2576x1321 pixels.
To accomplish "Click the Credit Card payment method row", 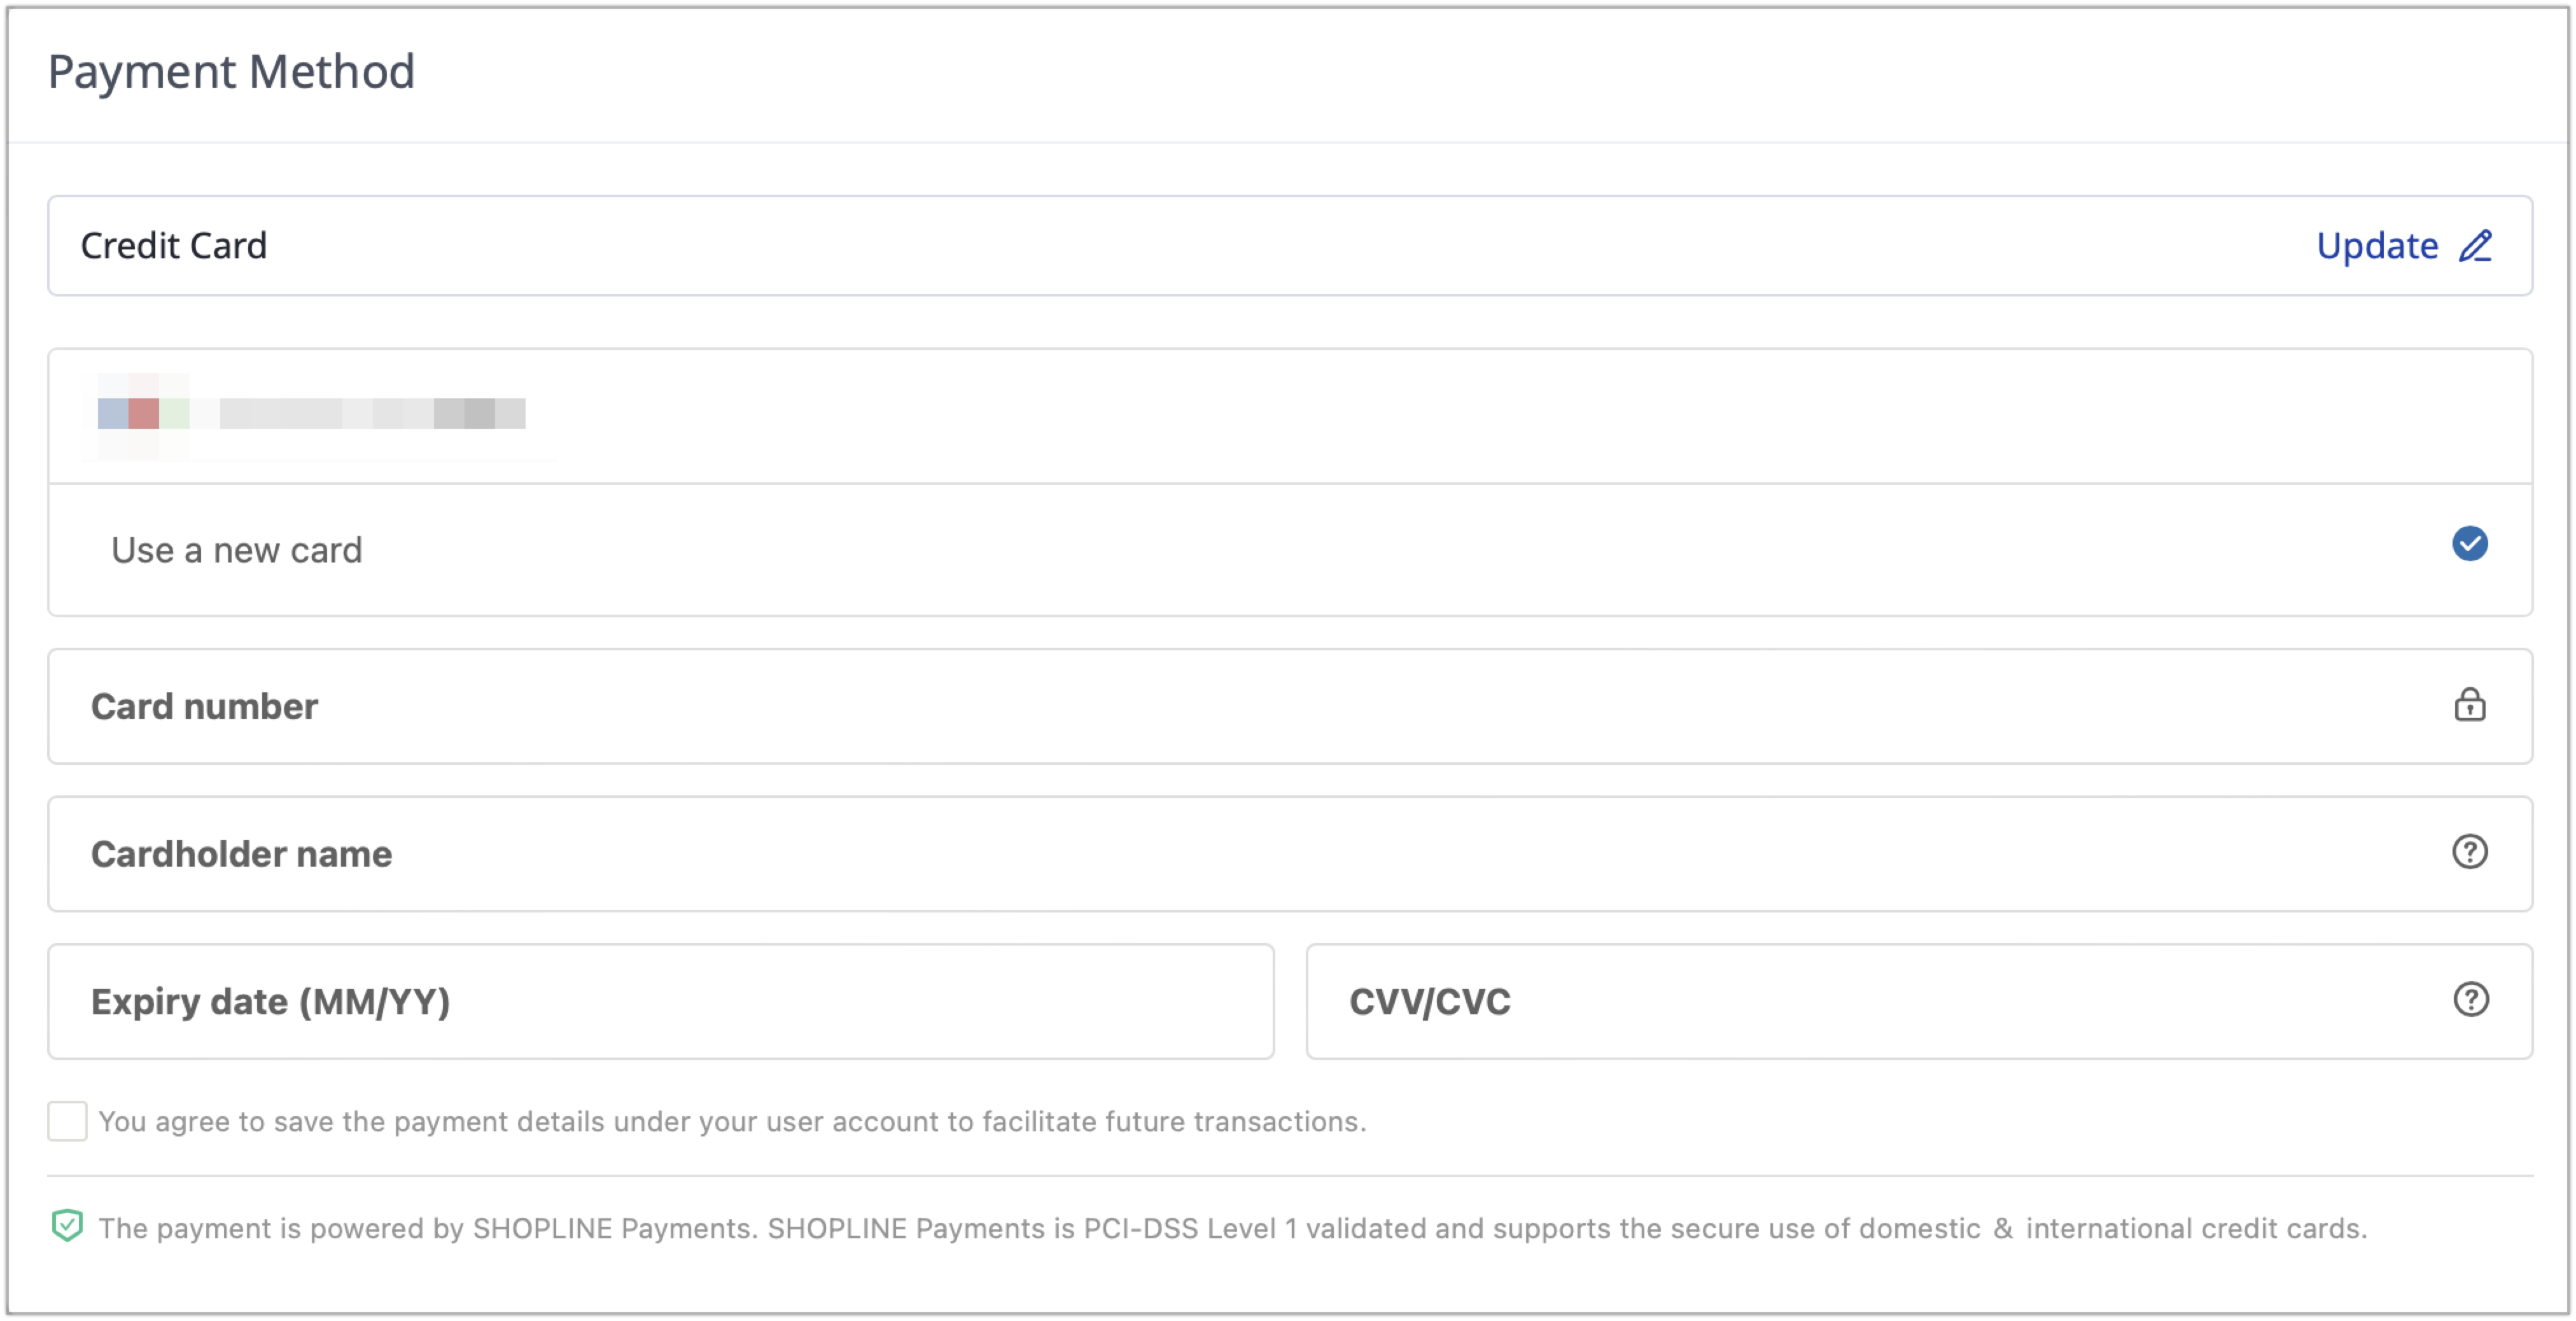I will point(1290,246).
